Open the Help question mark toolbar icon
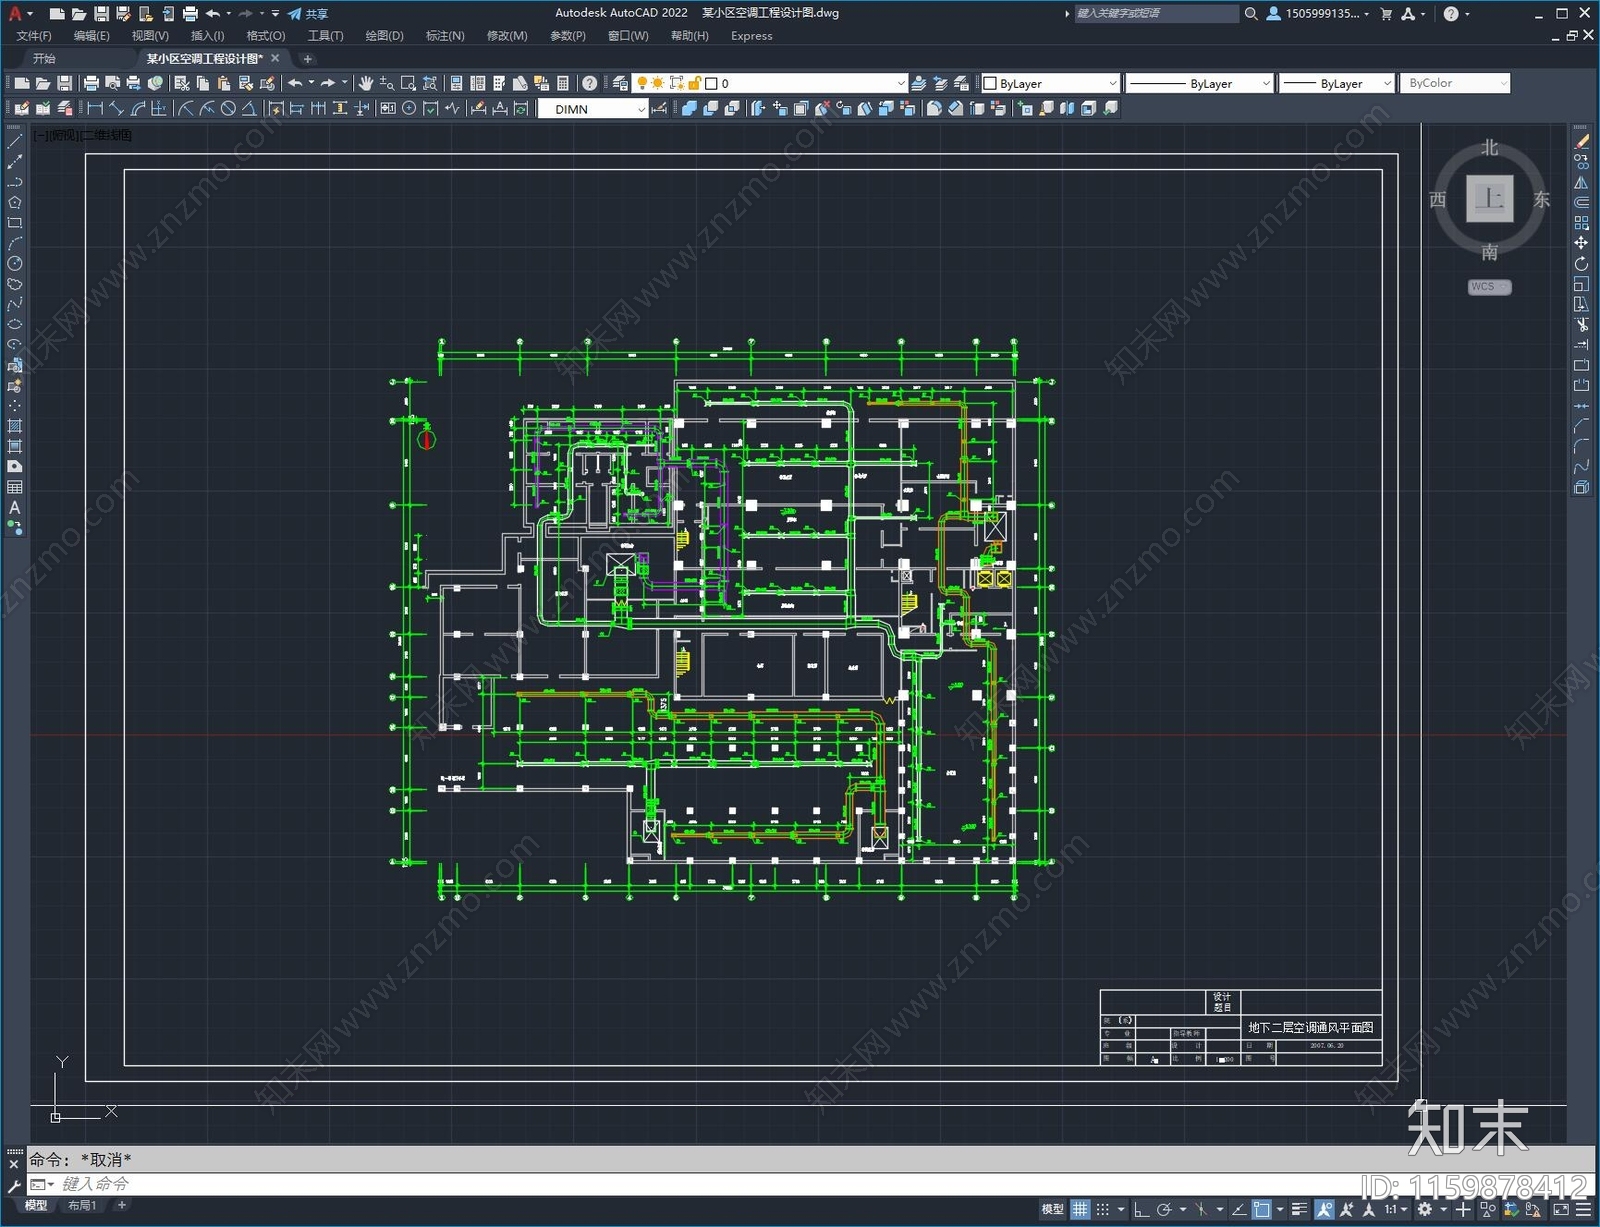Image resolution: width=1600 pixels, height=1227 pixels. click(x=590, y=84)
